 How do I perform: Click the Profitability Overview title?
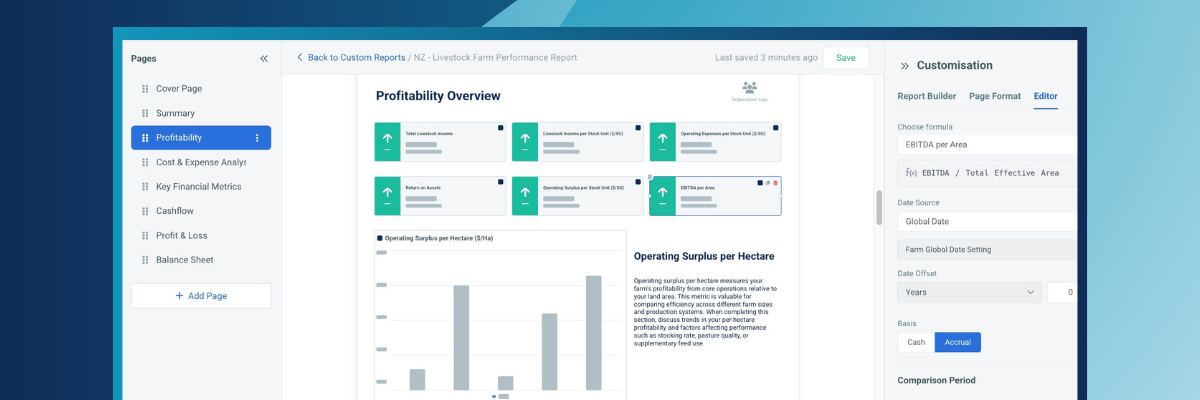point(438,96)
